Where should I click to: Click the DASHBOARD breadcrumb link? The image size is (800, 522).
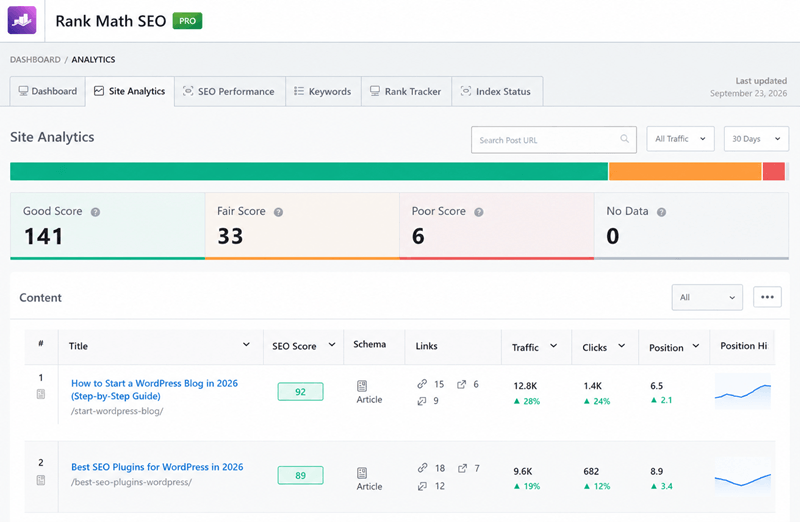tap(35, 60)
